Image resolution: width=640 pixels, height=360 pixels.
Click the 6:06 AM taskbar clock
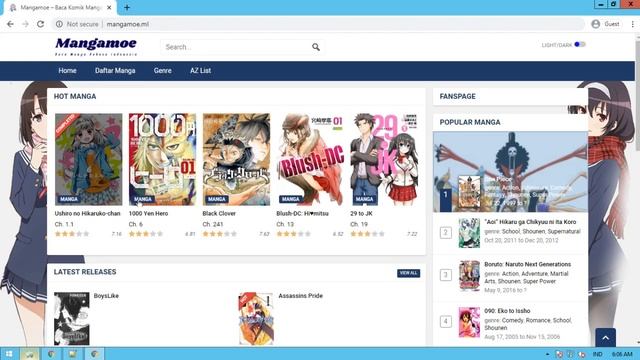(622, 354)
